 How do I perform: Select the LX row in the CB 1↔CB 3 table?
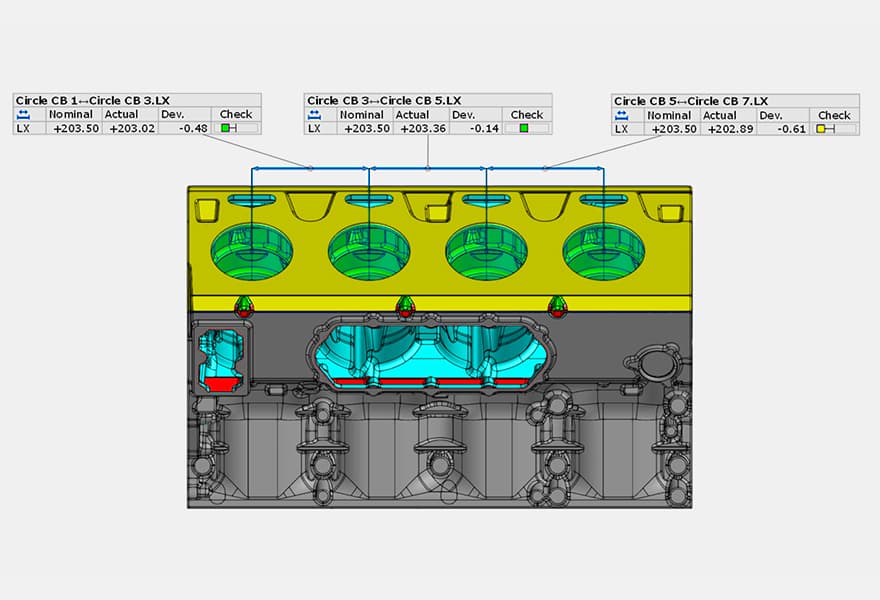(x=22, y=128)
